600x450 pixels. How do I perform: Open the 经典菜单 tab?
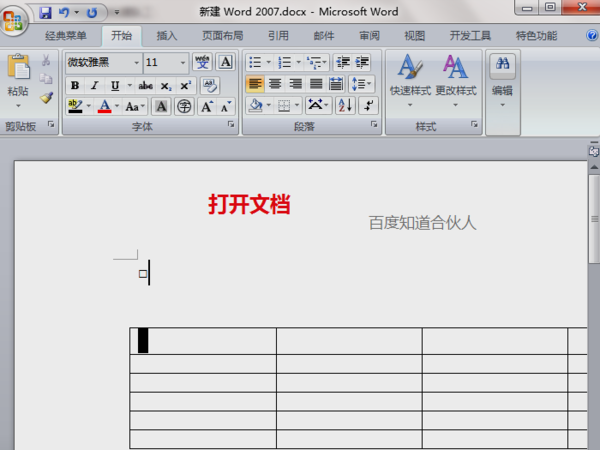click(x=66, y=36)
